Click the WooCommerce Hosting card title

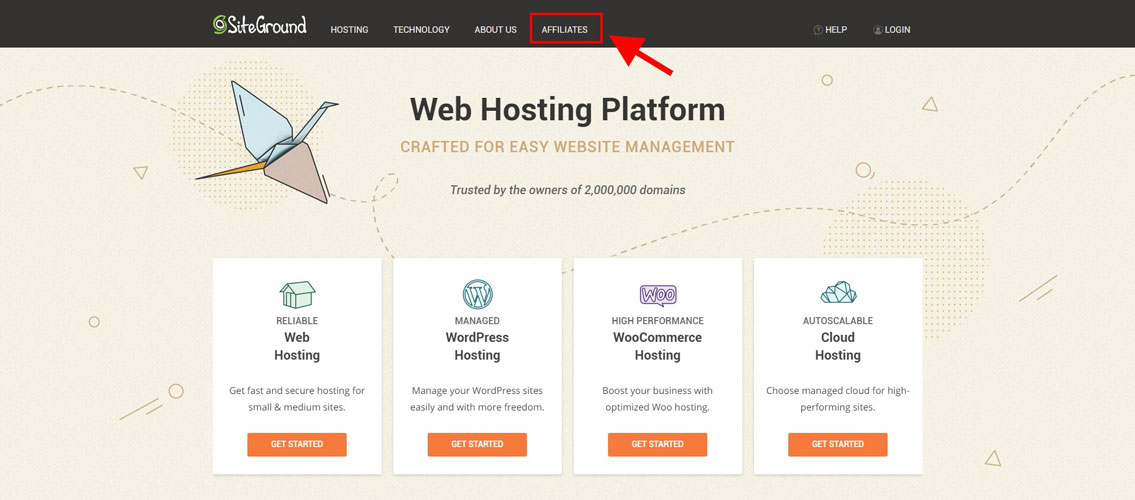pos(657,347)
